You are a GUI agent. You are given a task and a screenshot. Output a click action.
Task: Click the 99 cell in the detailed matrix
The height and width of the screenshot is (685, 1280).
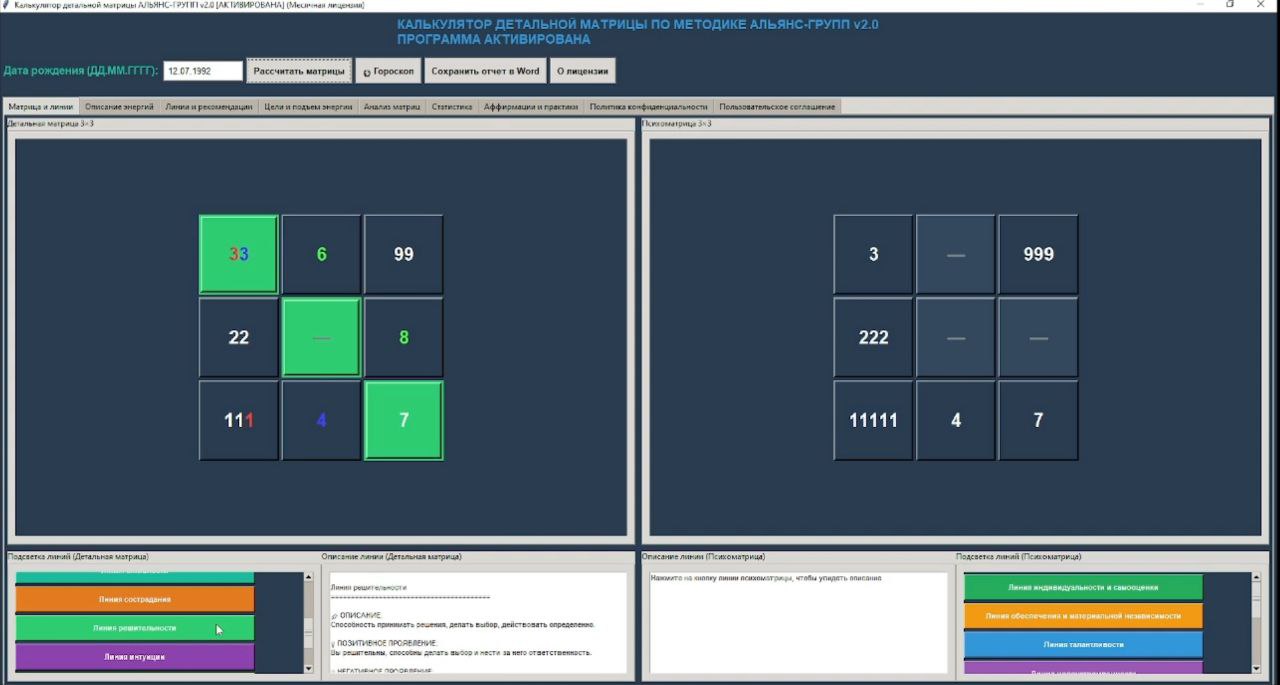click(x=404, y=254)
